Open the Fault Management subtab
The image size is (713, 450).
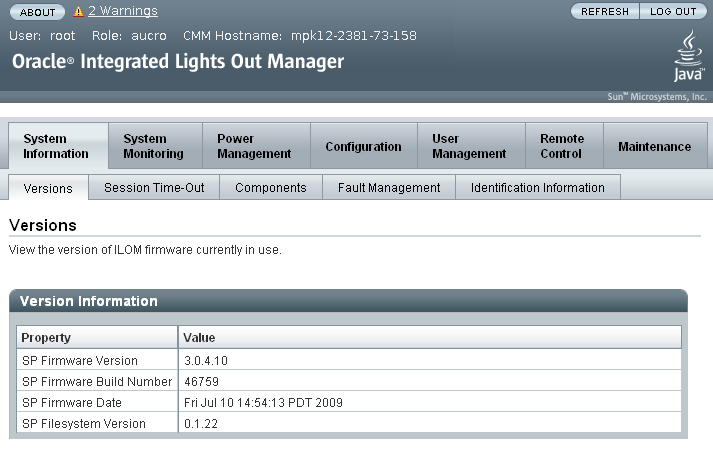(389, 187)
